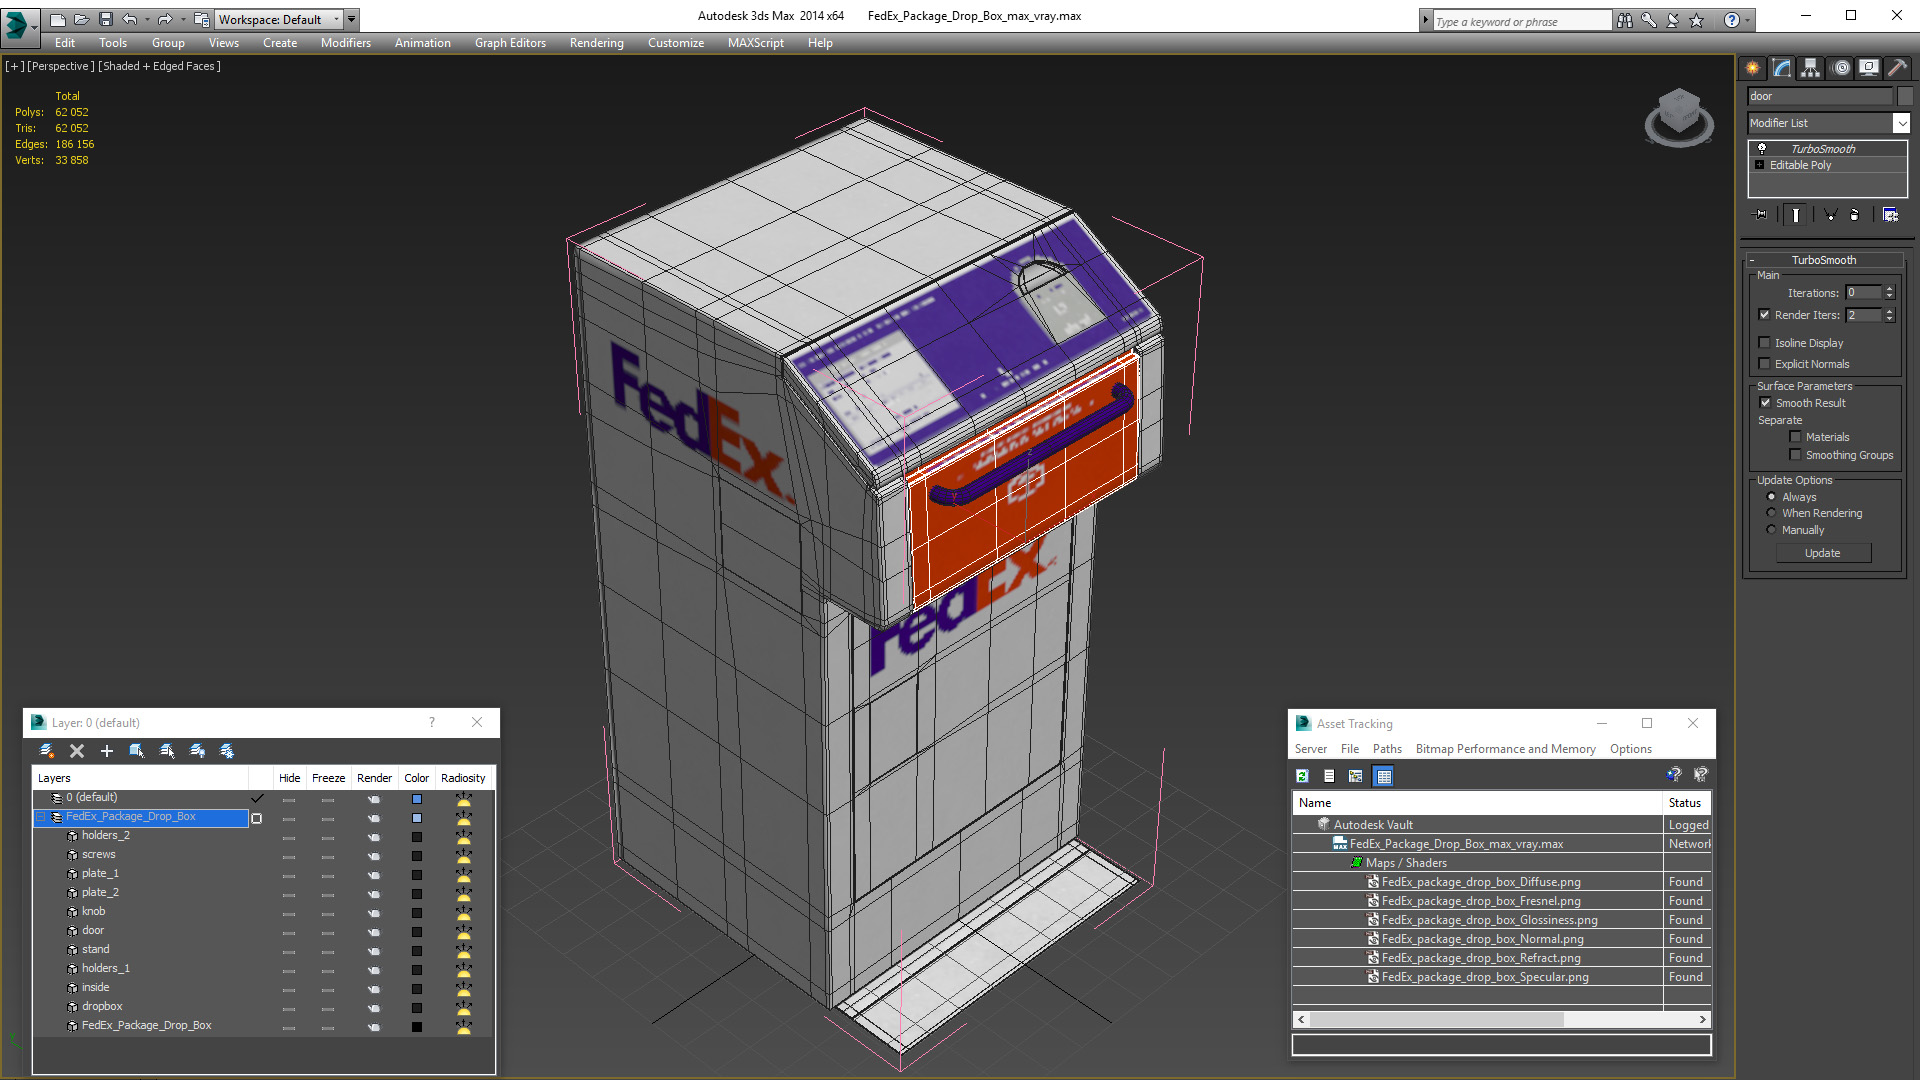The width and height of the screenshot is (1920, 1080).
Task: Open the undo history dropdown arrow
Action: coord(147,19)
